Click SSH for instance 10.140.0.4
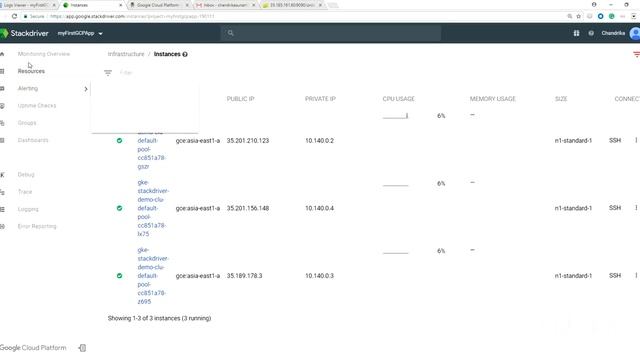 coord(615,208)
